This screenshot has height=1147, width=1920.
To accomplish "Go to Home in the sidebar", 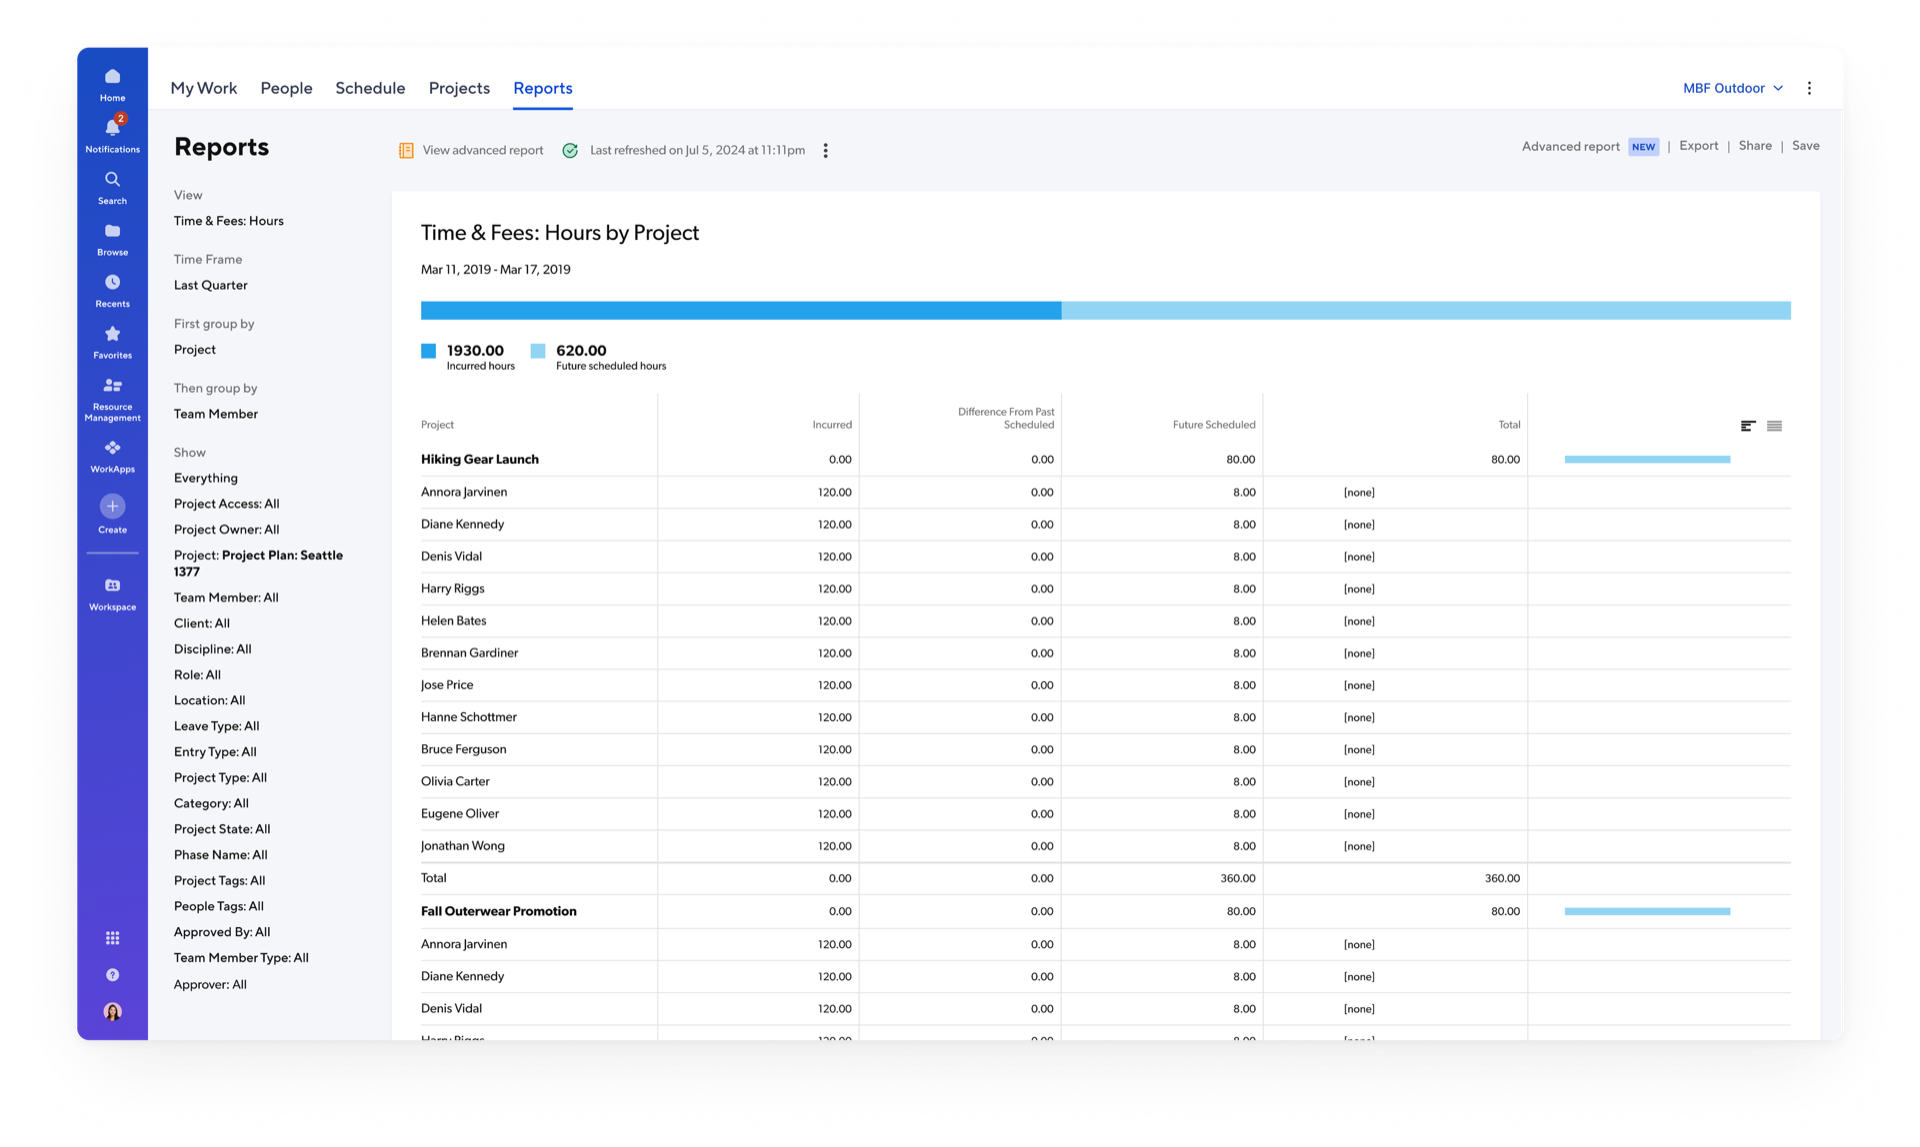I will [x=112, y=84].
